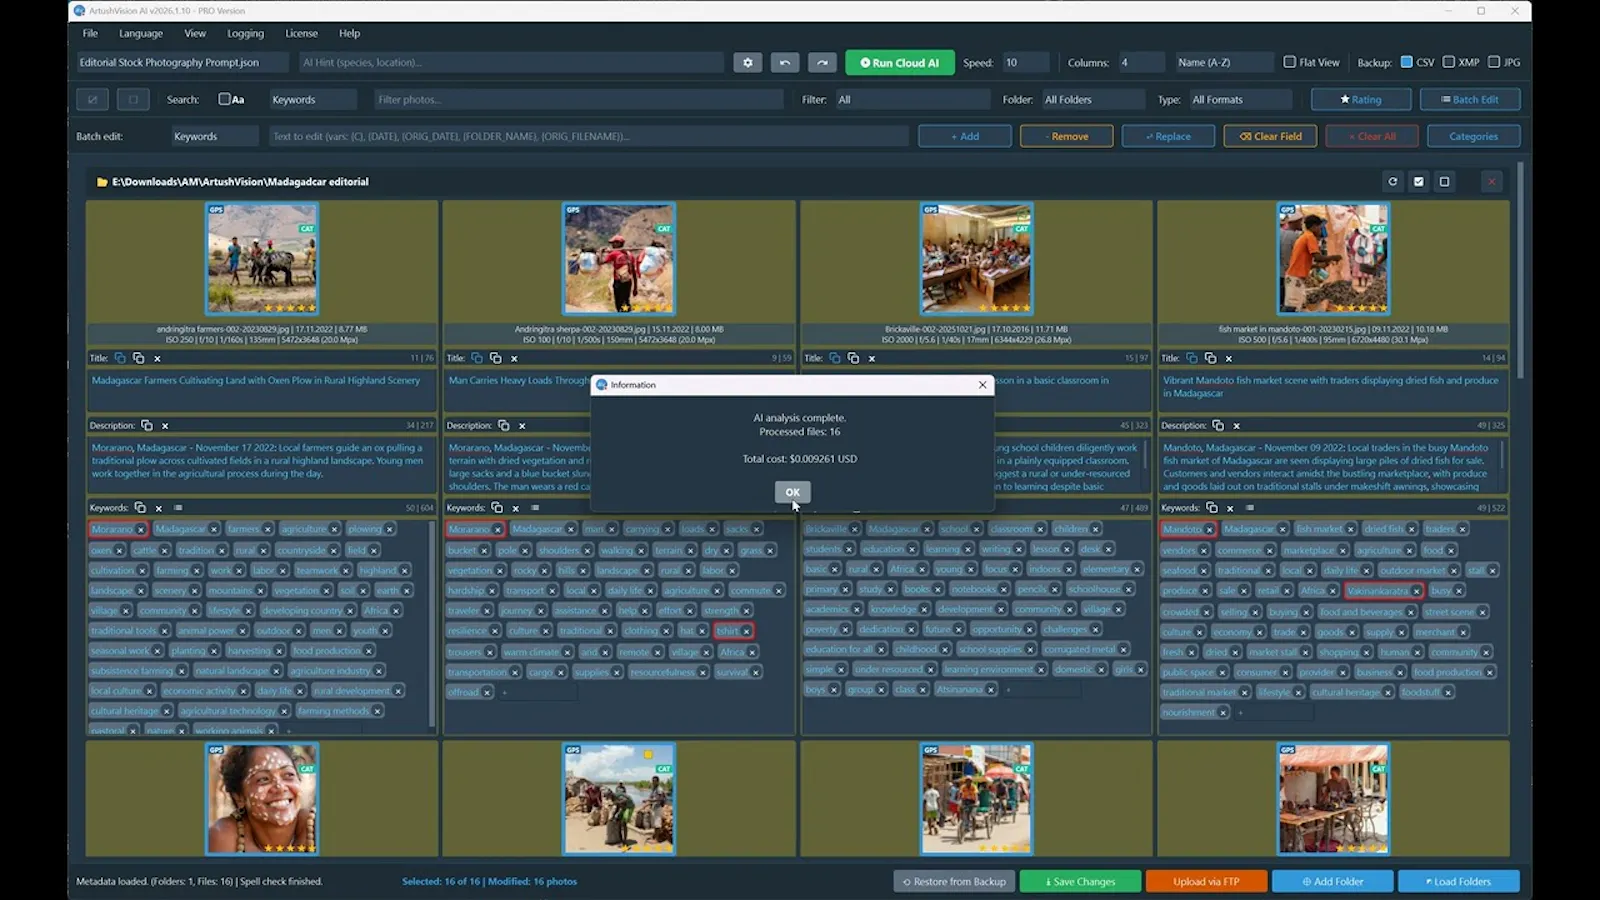
Task: Click the Restore from Backup button
Action: tap(954, 881)
